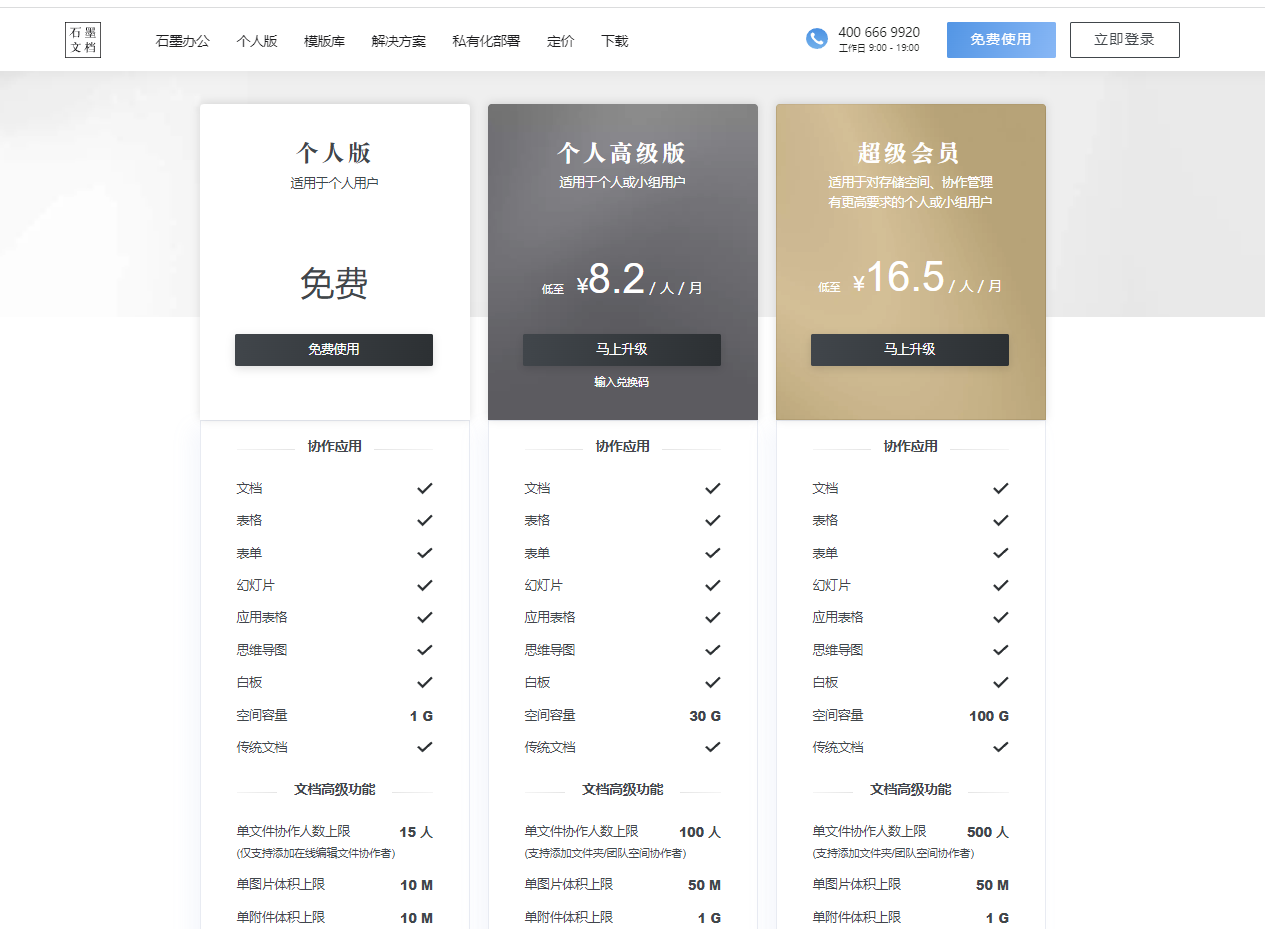The height and width of the screenshot is (929, 1265).
Task: Click the 文档 checkmark in the 个人版 column
Action: 425,488
